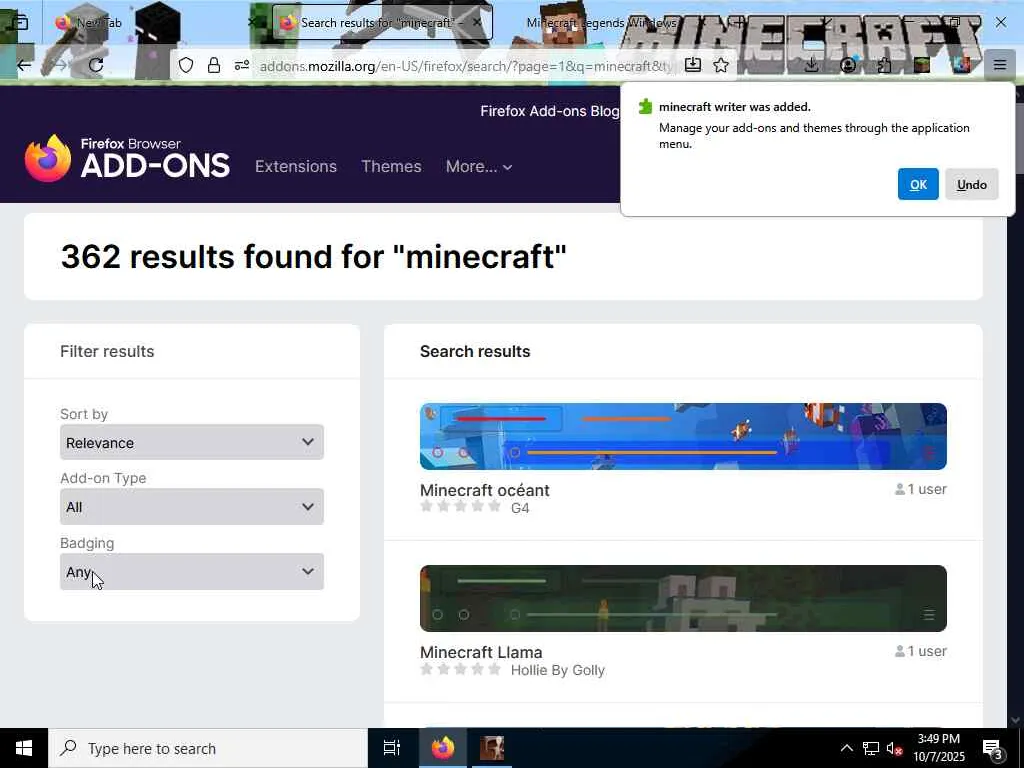
Task: Open the Badging Any dropdown
Action: click(x=191, y=571)
